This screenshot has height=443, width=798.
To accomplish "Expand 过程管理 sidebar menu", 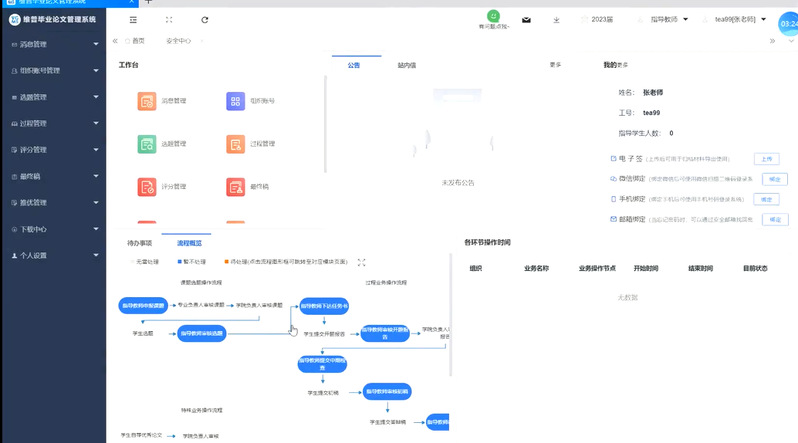I will (x=53, y=124).
